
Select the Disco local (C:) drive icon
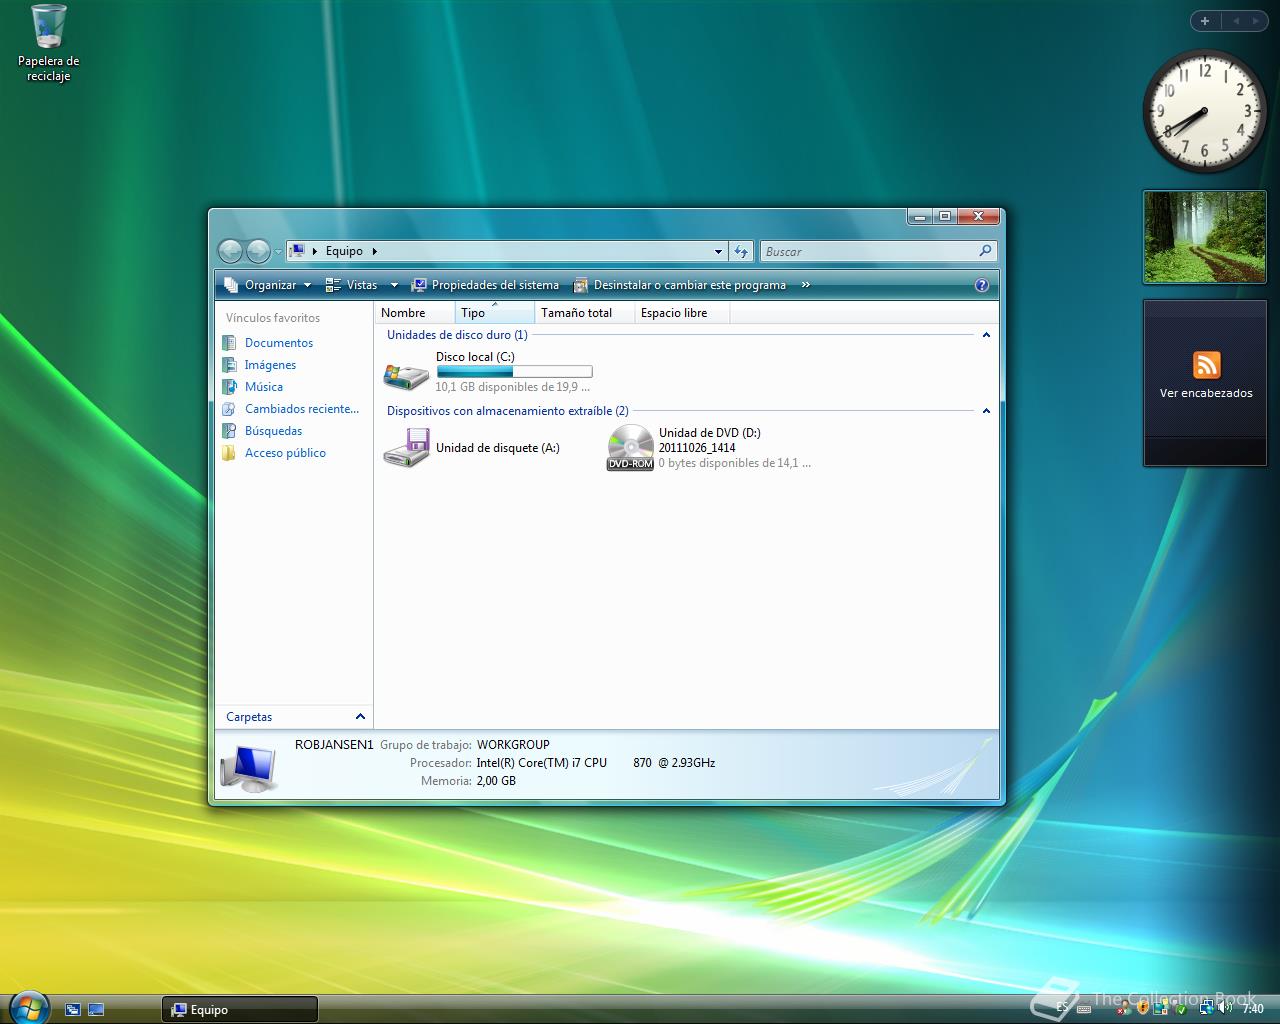click(406, 376)
